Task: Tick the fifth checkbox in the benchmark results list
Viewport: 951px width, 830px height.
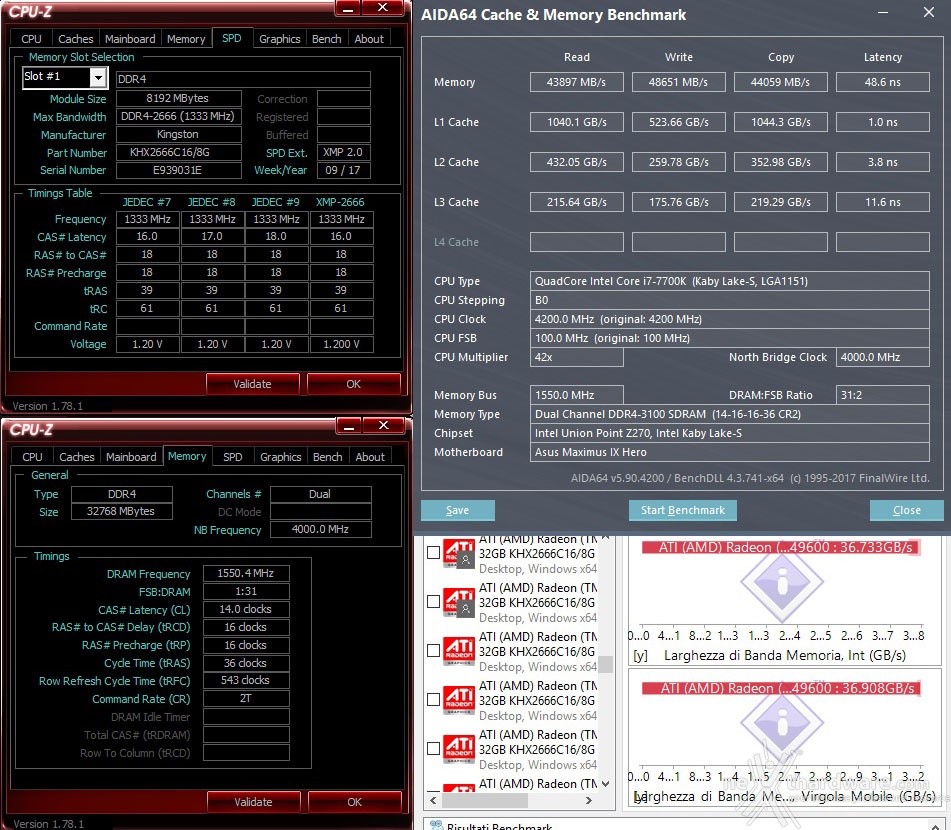Action: pyautogui.click(x=434, y=749)
